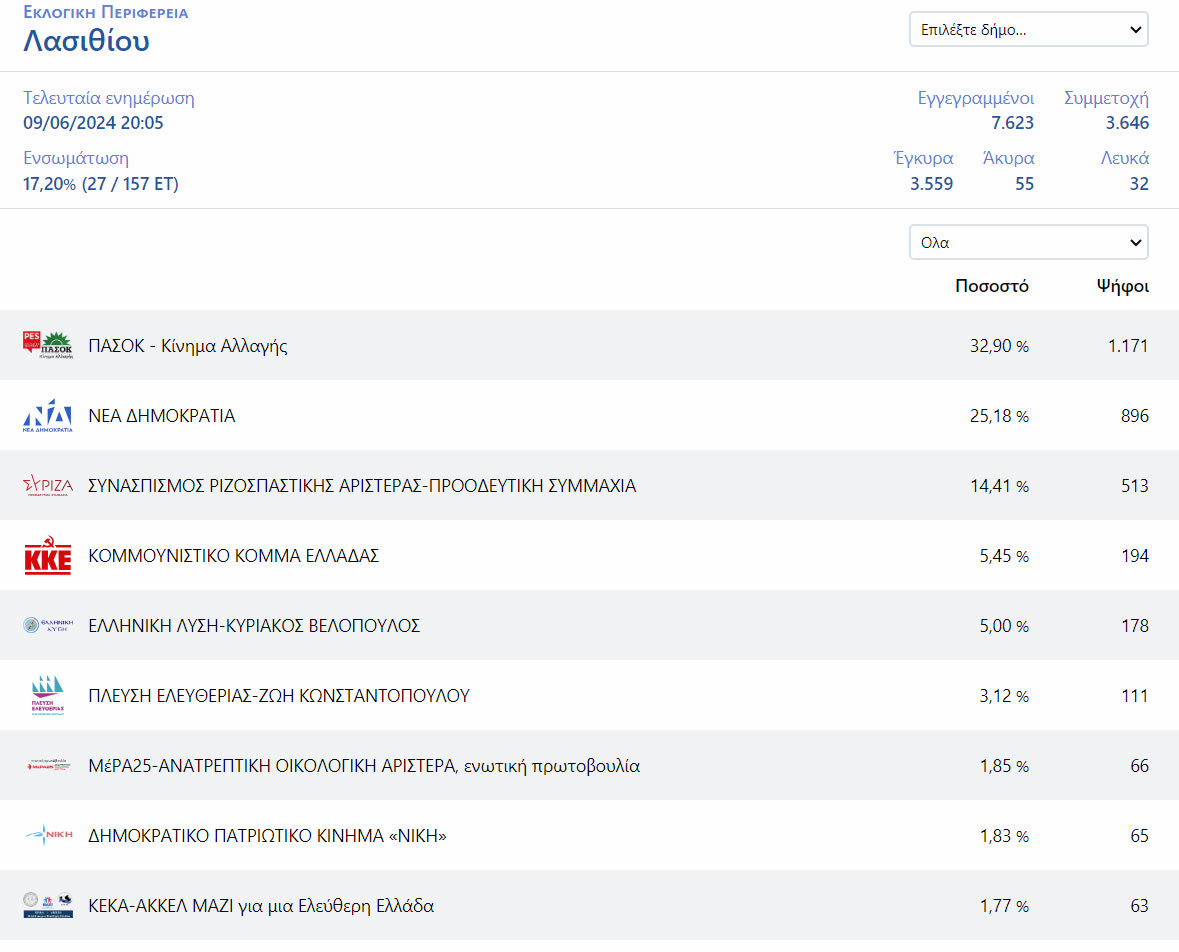Image resolution: width=1179 pixels, height=952 pixels.
Task: Click the ΜέΡΑ25 party logo
Action: 48,766
